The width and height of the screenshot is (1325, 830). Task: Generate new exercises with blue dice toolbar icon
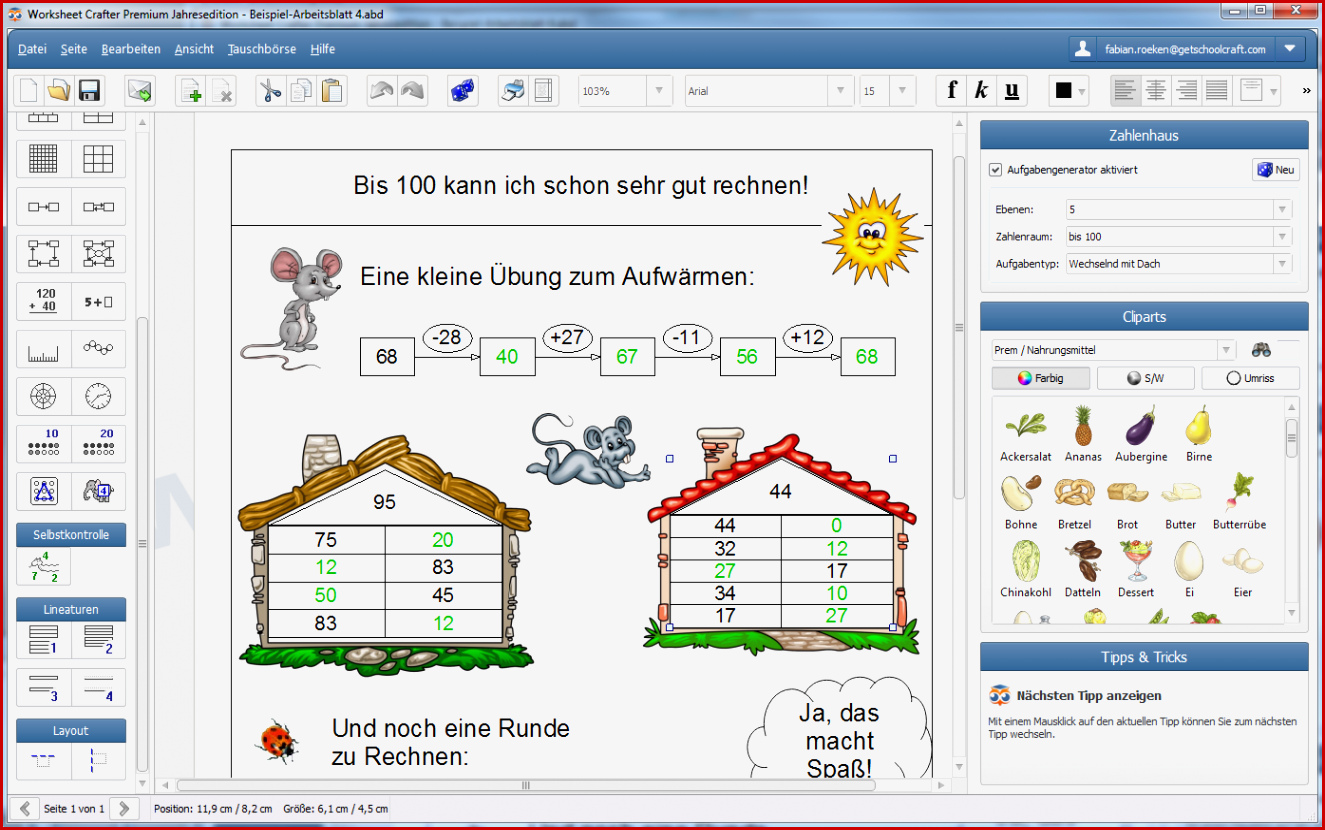coord(462,91)
